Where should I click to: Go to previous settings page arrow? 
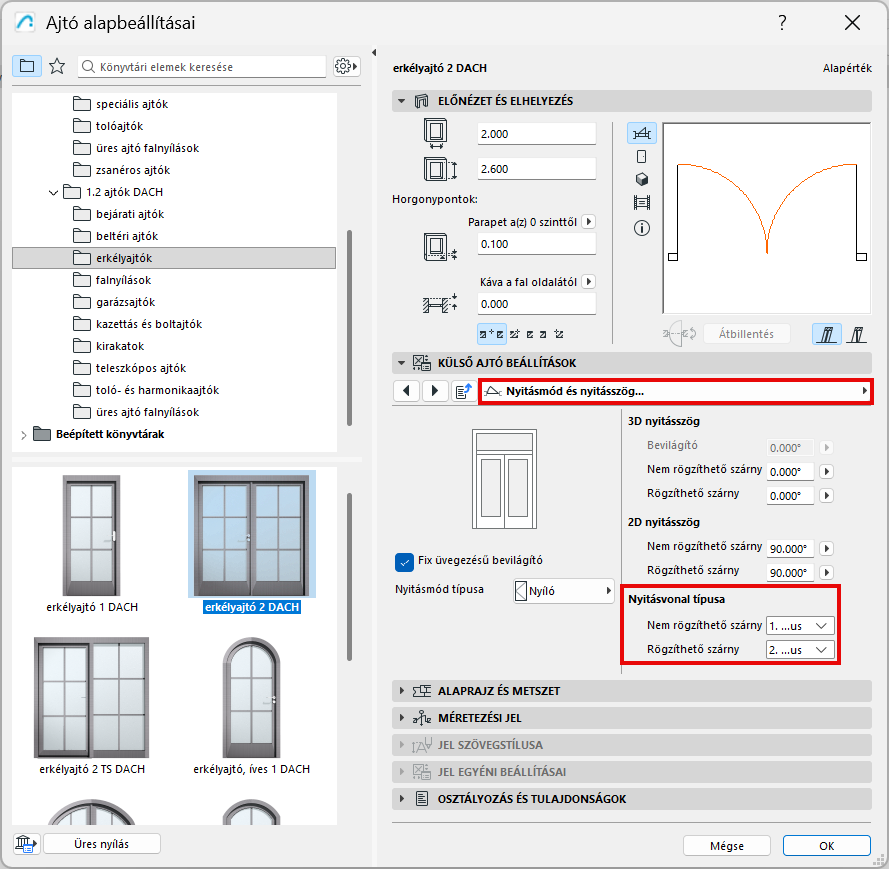(406, 391)
